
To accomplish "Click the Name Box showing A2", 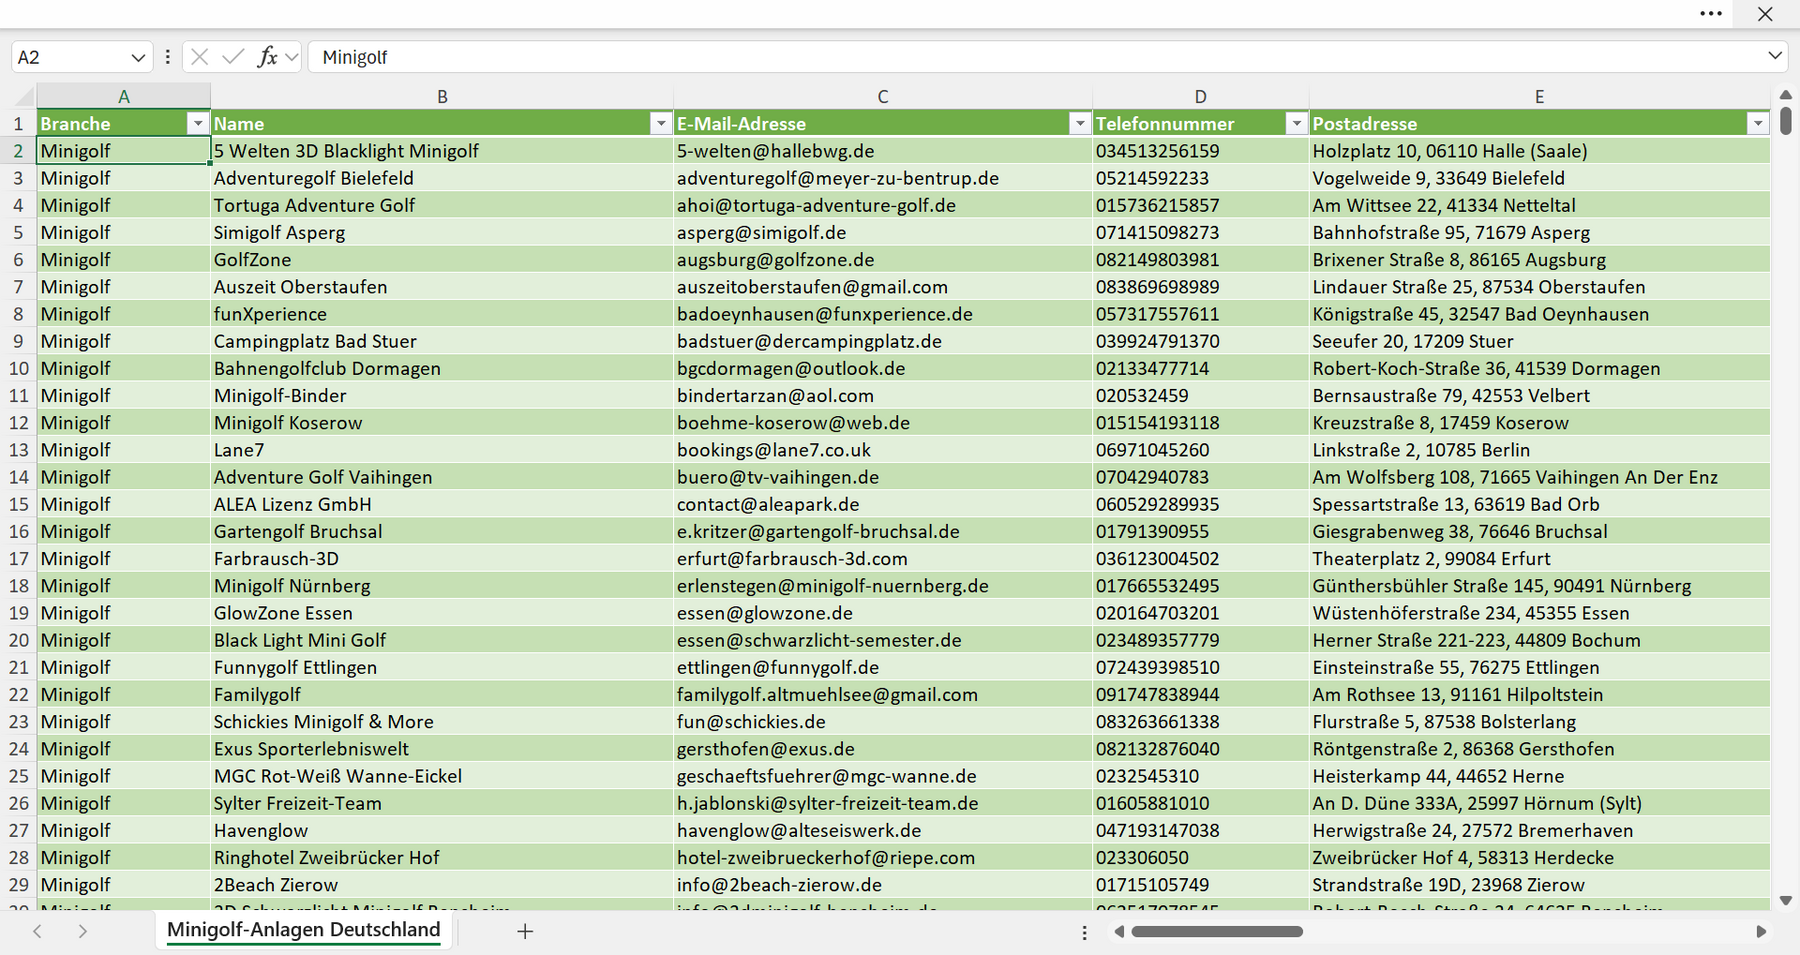I will 70,57.
